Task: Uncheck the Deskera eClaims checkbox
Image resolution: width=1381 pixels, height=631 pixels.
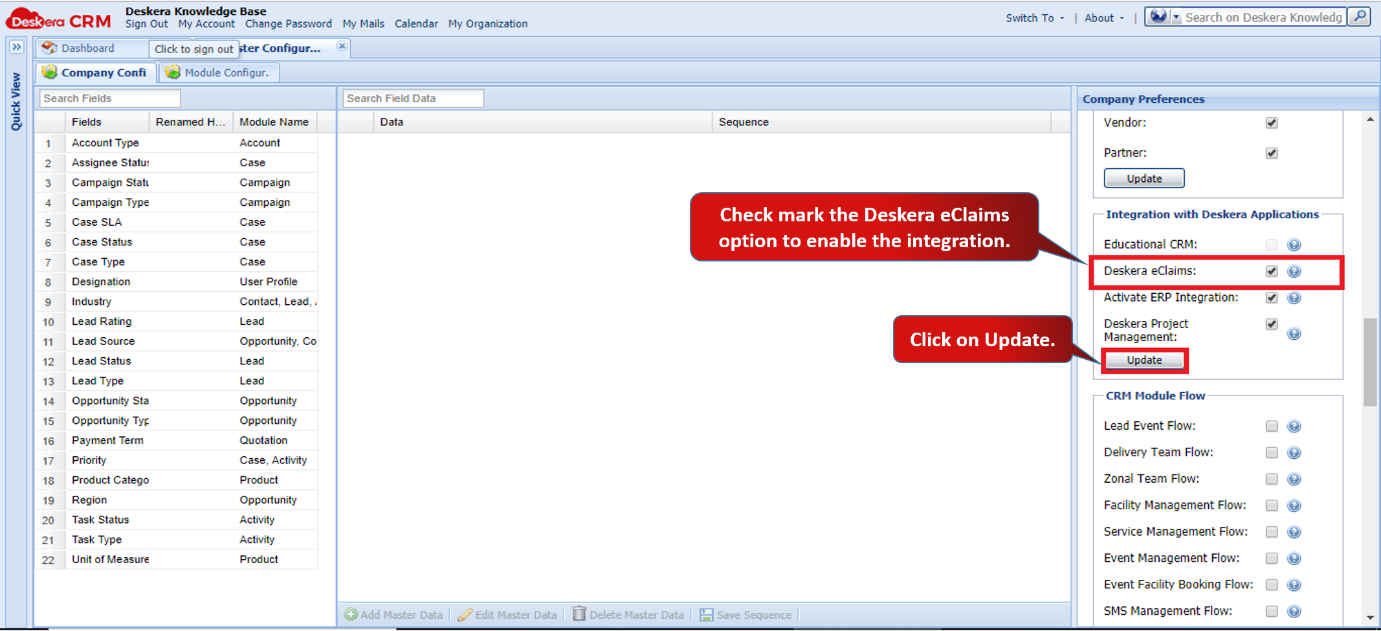Action: [x=1272, y=271]
